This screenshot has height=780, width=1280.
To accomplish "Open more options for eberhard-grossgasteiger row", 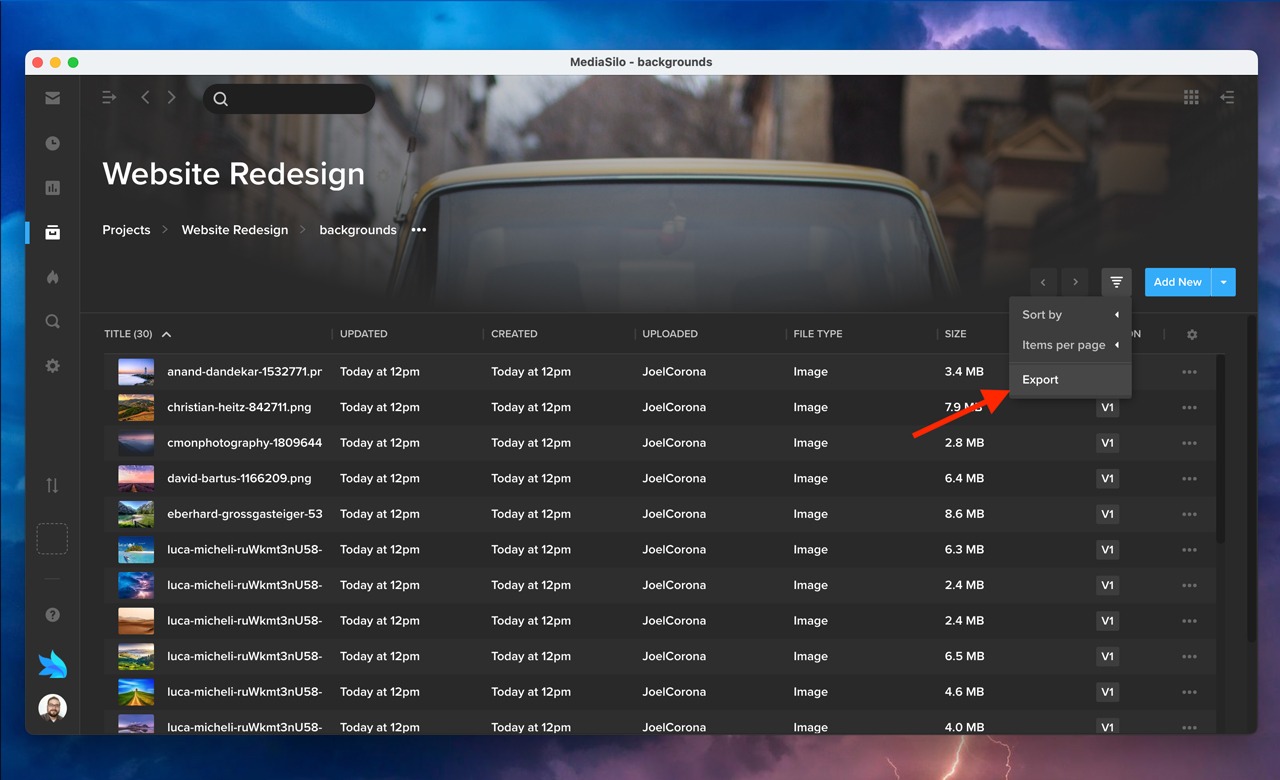I will [1189, 514].
